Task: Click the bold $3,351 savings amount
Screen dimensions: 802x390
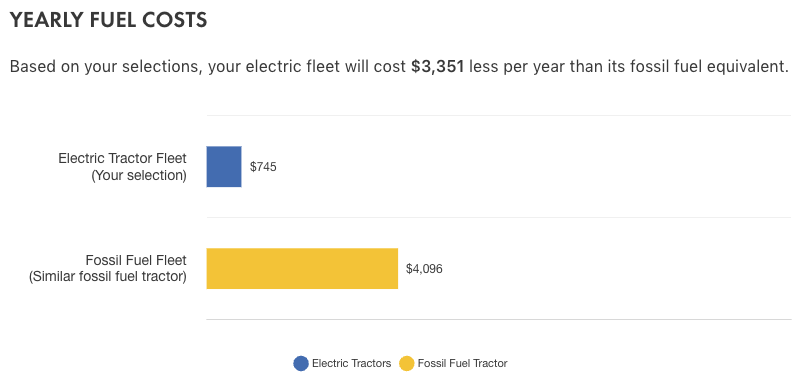Action: pos(437,67)
